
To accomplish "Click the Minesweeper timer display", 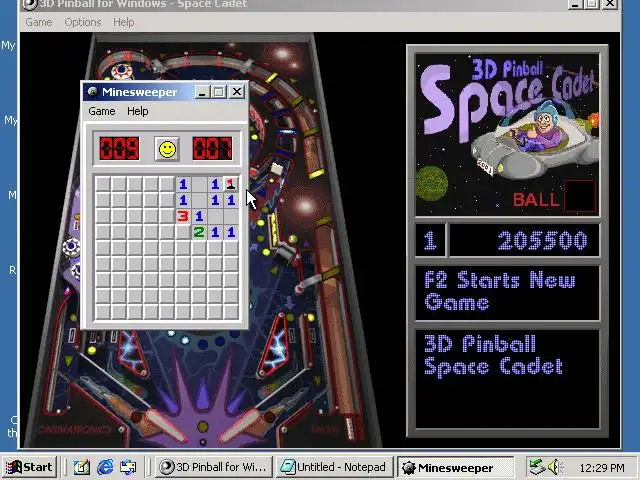I will click(212, 149).
